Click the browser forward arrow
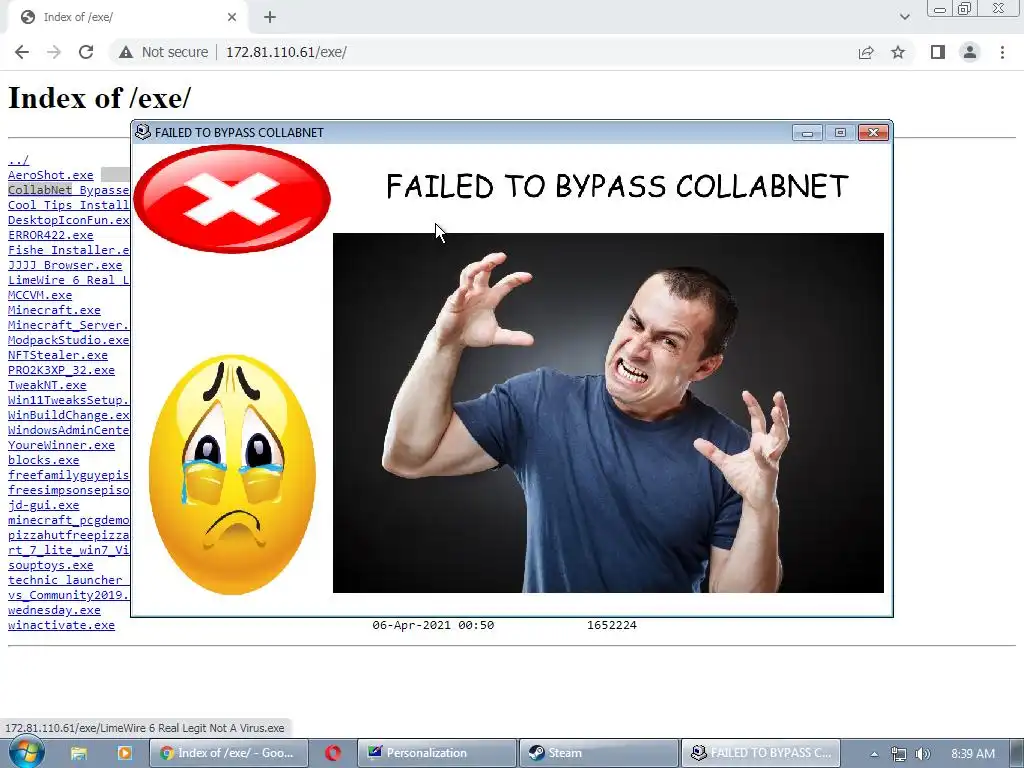1024x768 pixels. coord(54,52)
